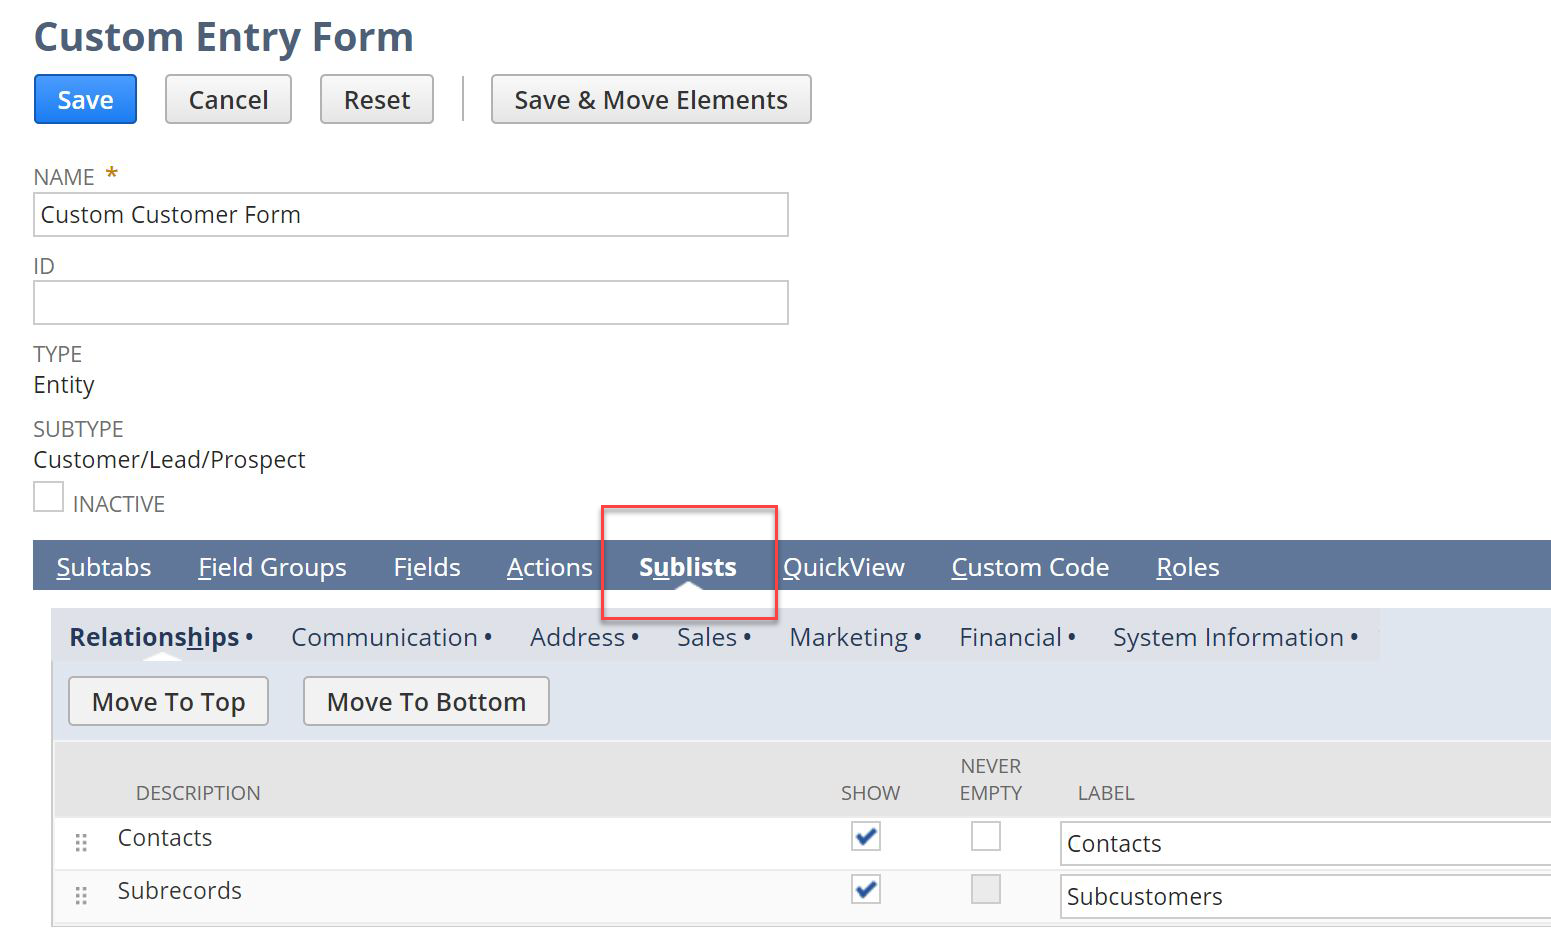
Task: Mark the form as Inactive
Action: click(x=48, y=495)
